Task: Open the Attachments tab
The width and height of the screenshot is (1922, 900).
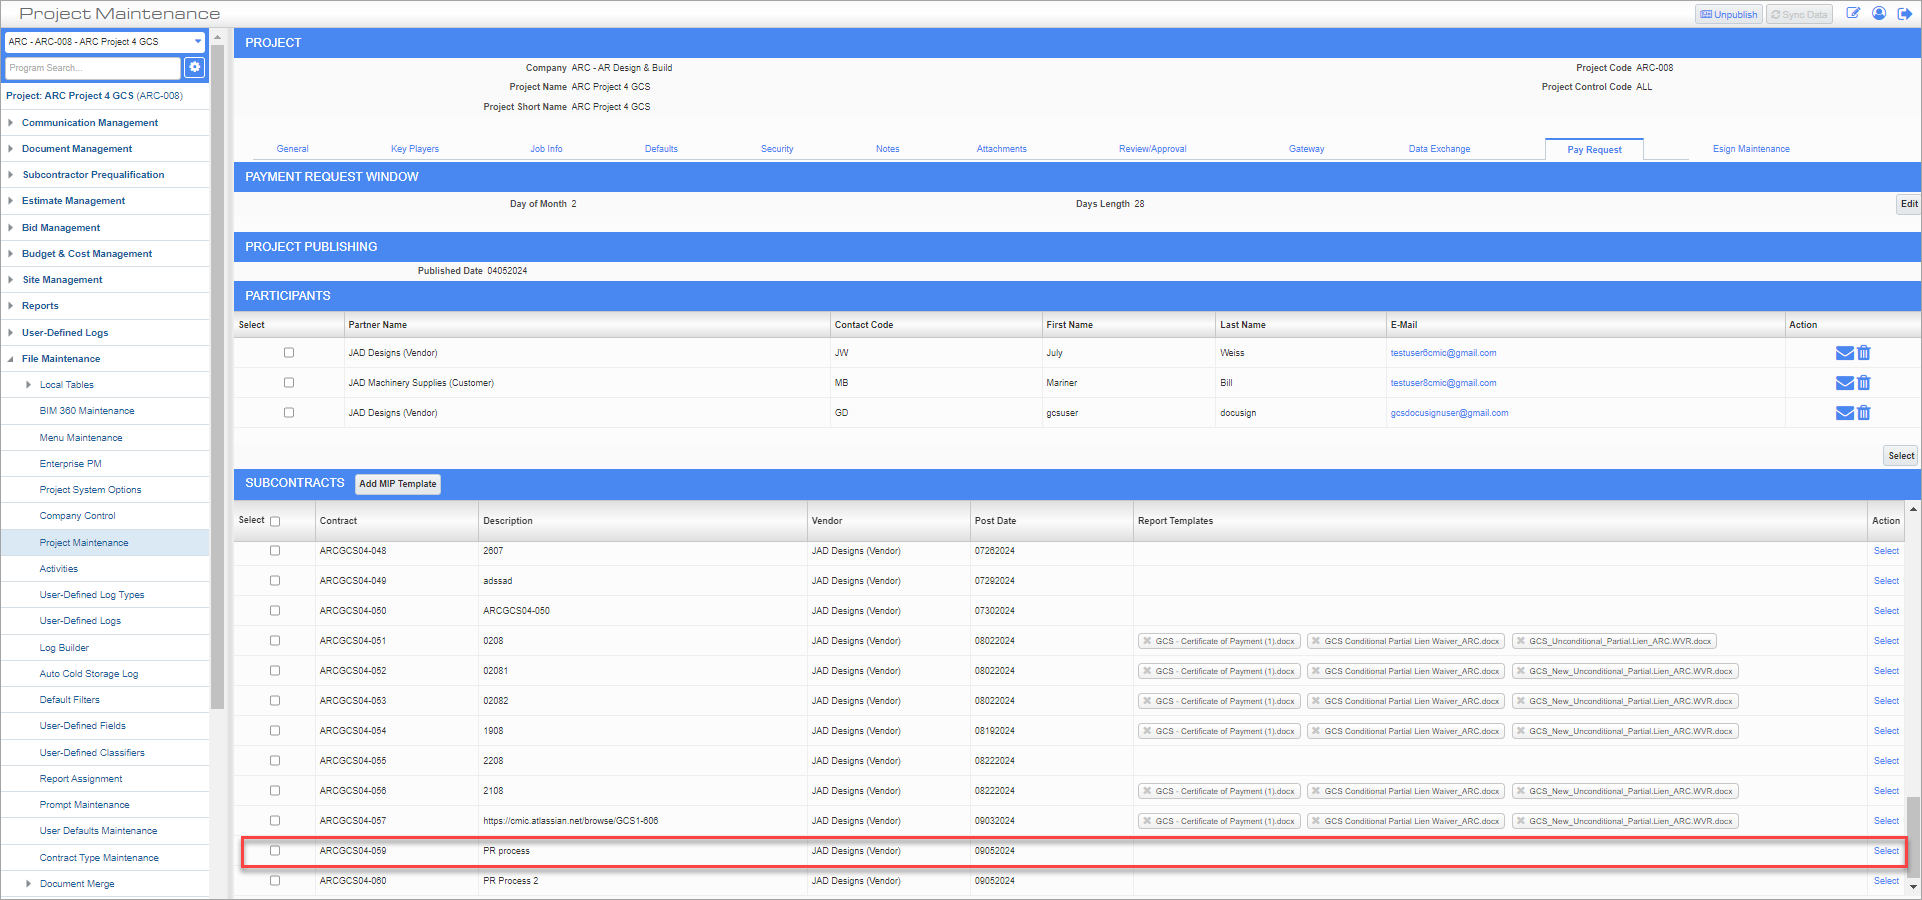Action: coord(1002,149)
